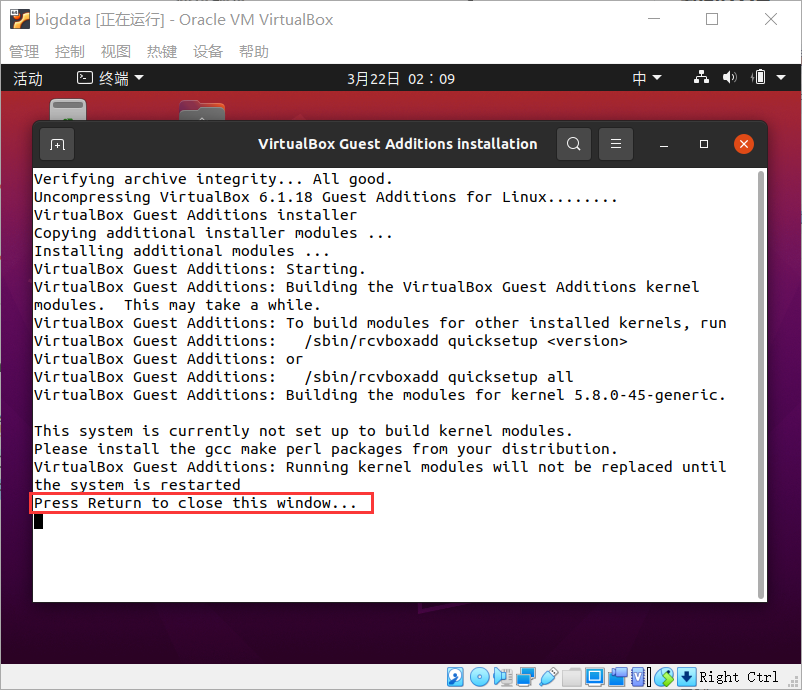Minimize the Guest Additions terminal window
802x690 pixels.
(x=664, y=145)
